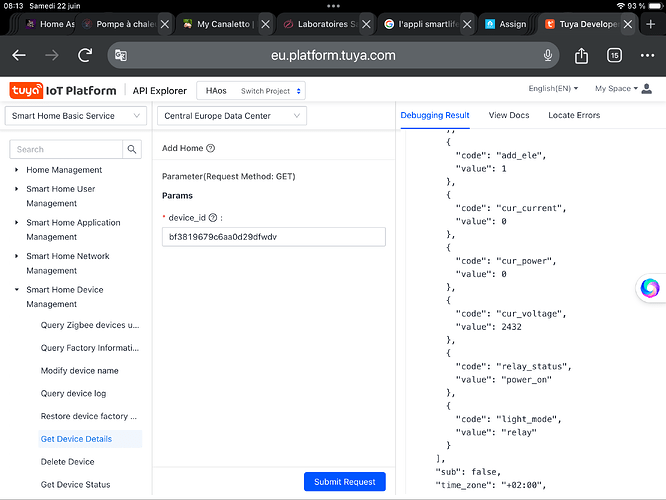Open the tab overview showing 15 tabs

coord(614,55)
